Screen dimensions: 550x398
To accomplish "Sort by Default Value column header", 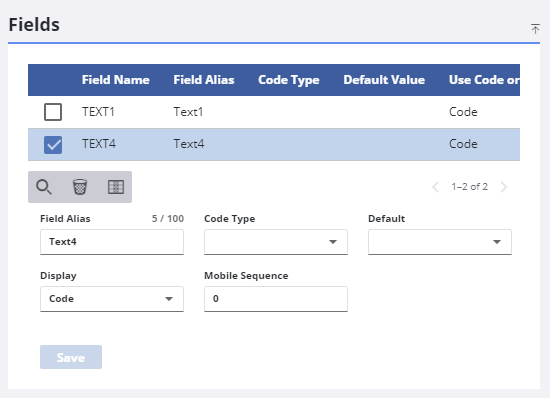I will [384, 80].
